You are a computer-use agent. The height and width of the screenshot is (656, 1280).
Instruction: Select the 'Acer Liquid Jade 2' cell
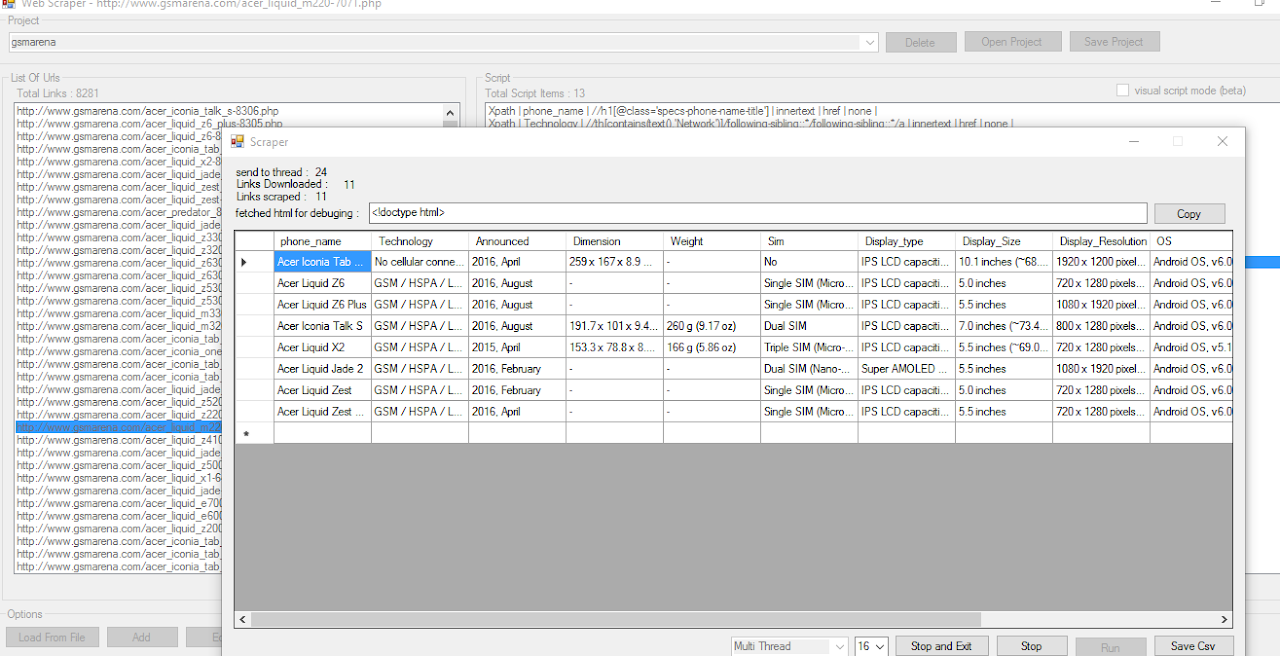[323, 369]
